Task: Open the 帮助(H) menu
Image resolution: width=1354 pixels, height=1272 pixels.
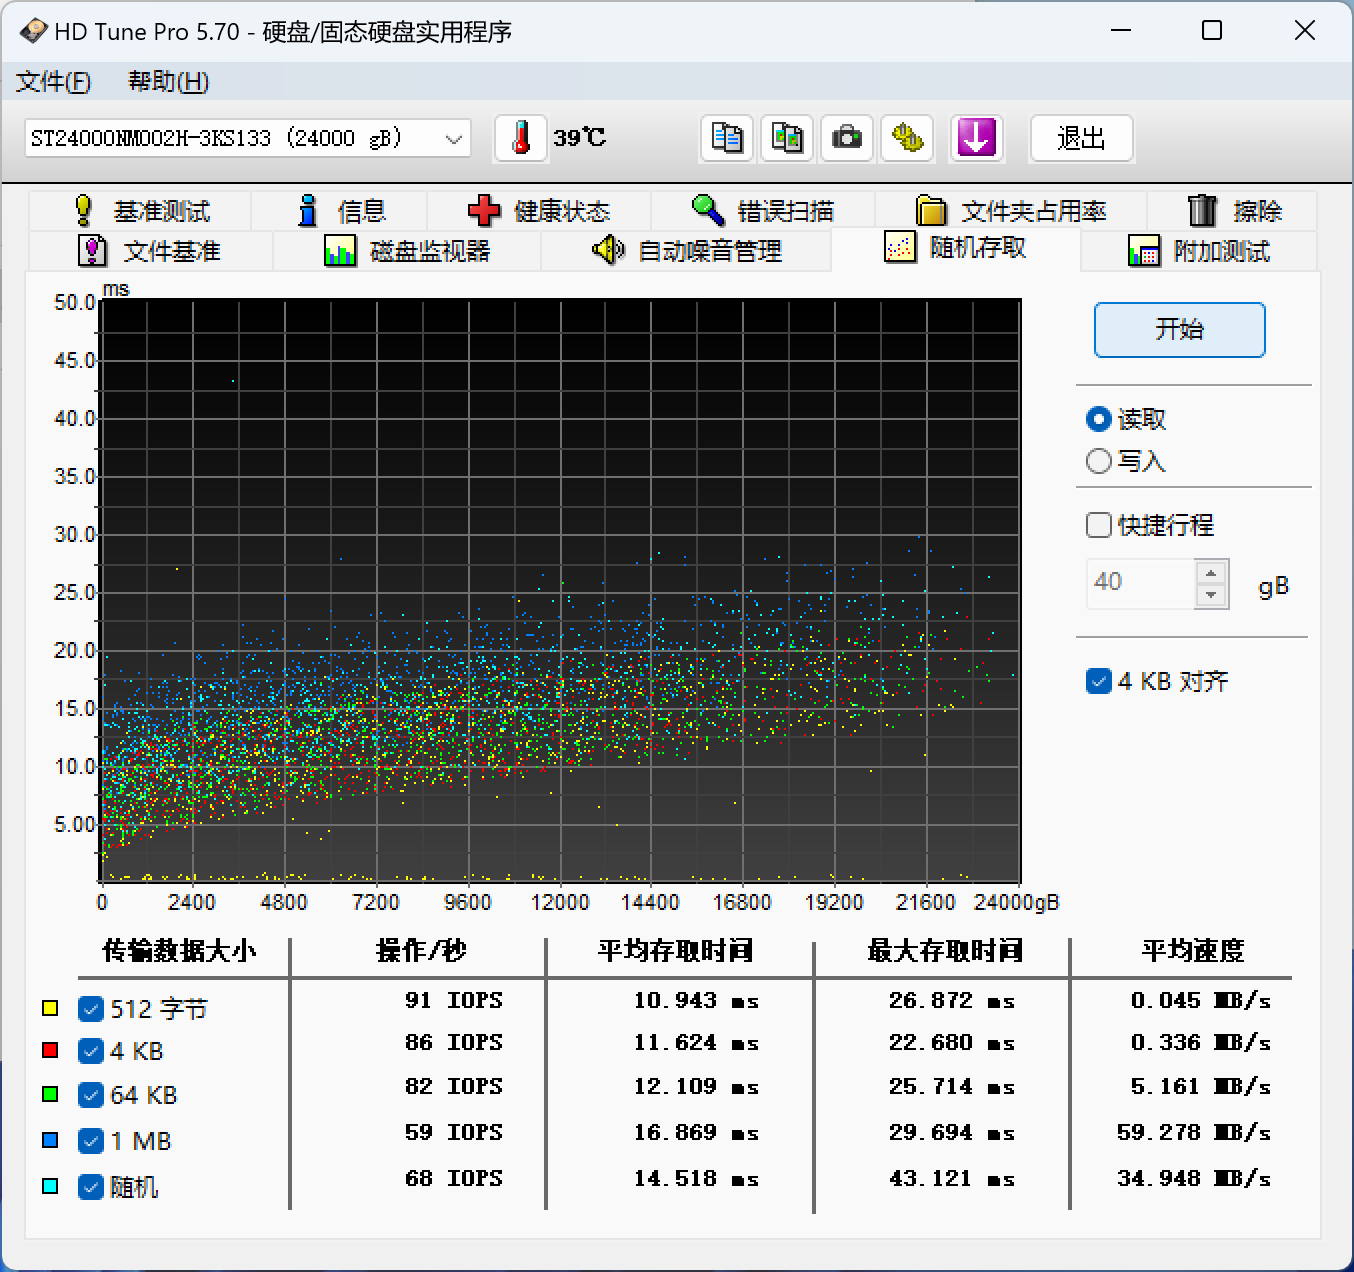Action: (168, 82)
